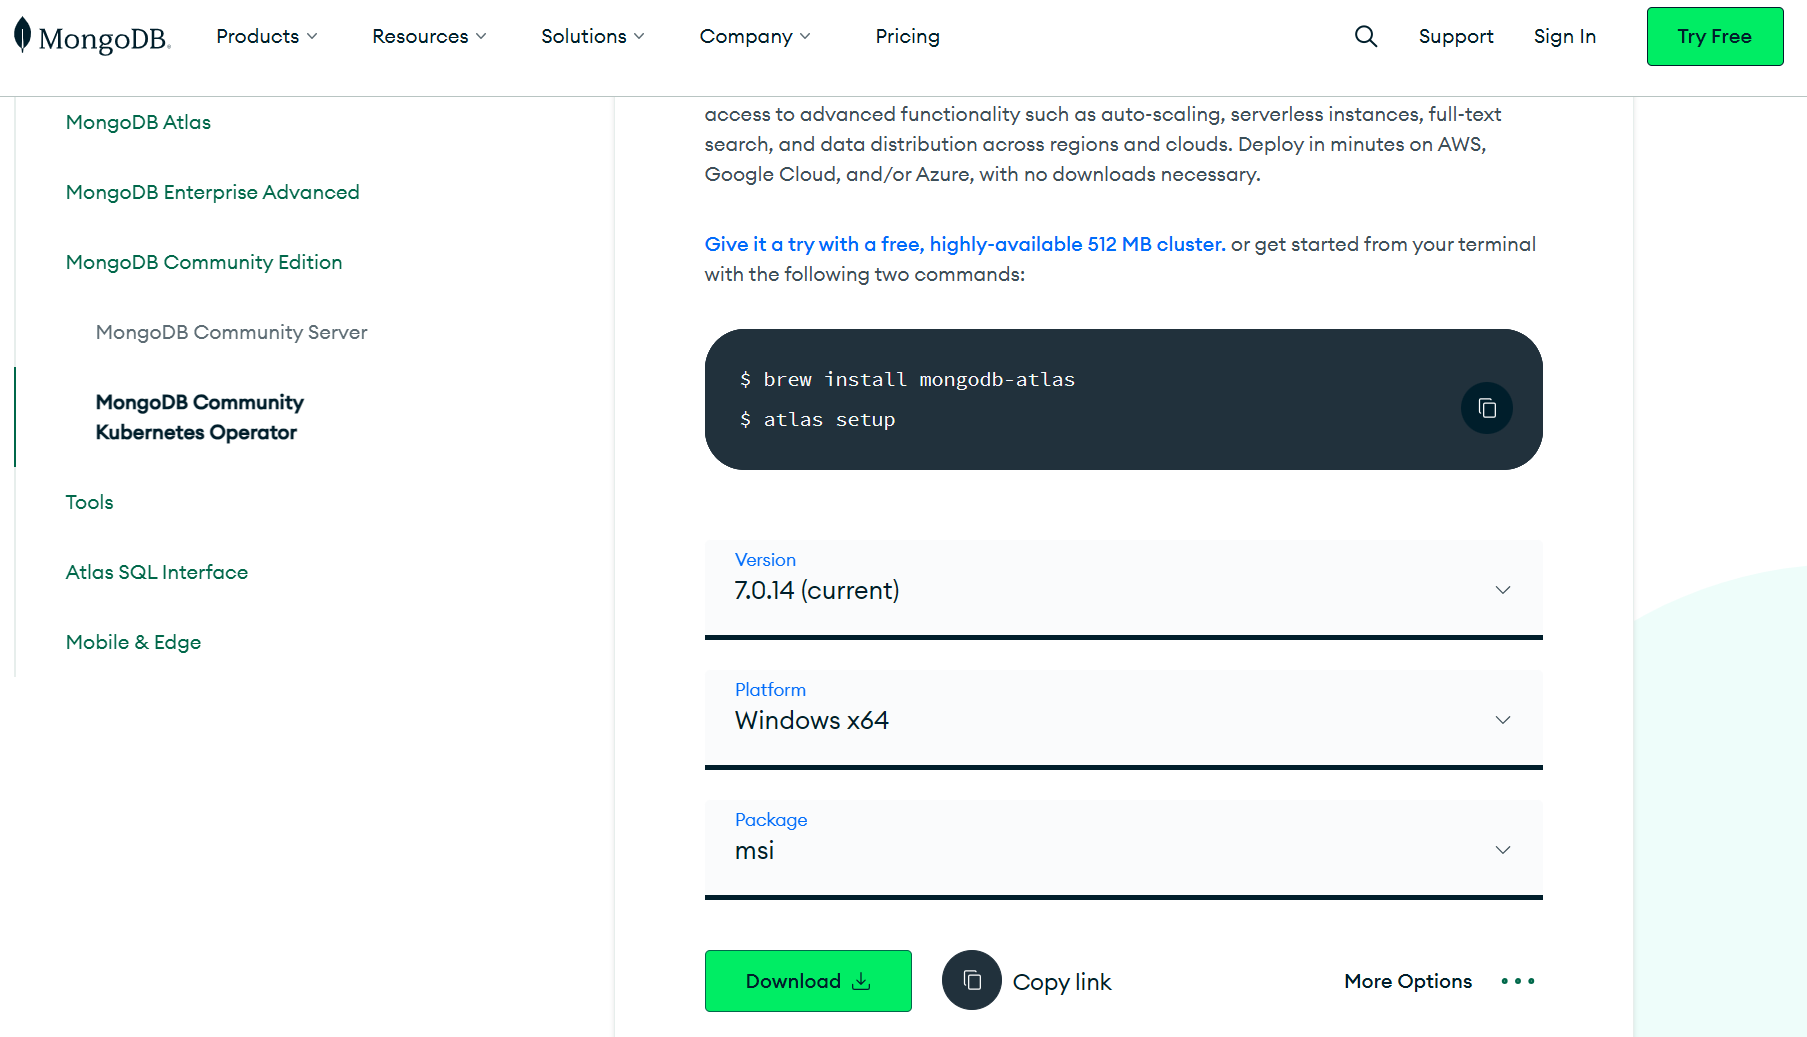The image size is (1807, 1037).
Task: Open the search magnifier icon
Action: coord(1366,36)
